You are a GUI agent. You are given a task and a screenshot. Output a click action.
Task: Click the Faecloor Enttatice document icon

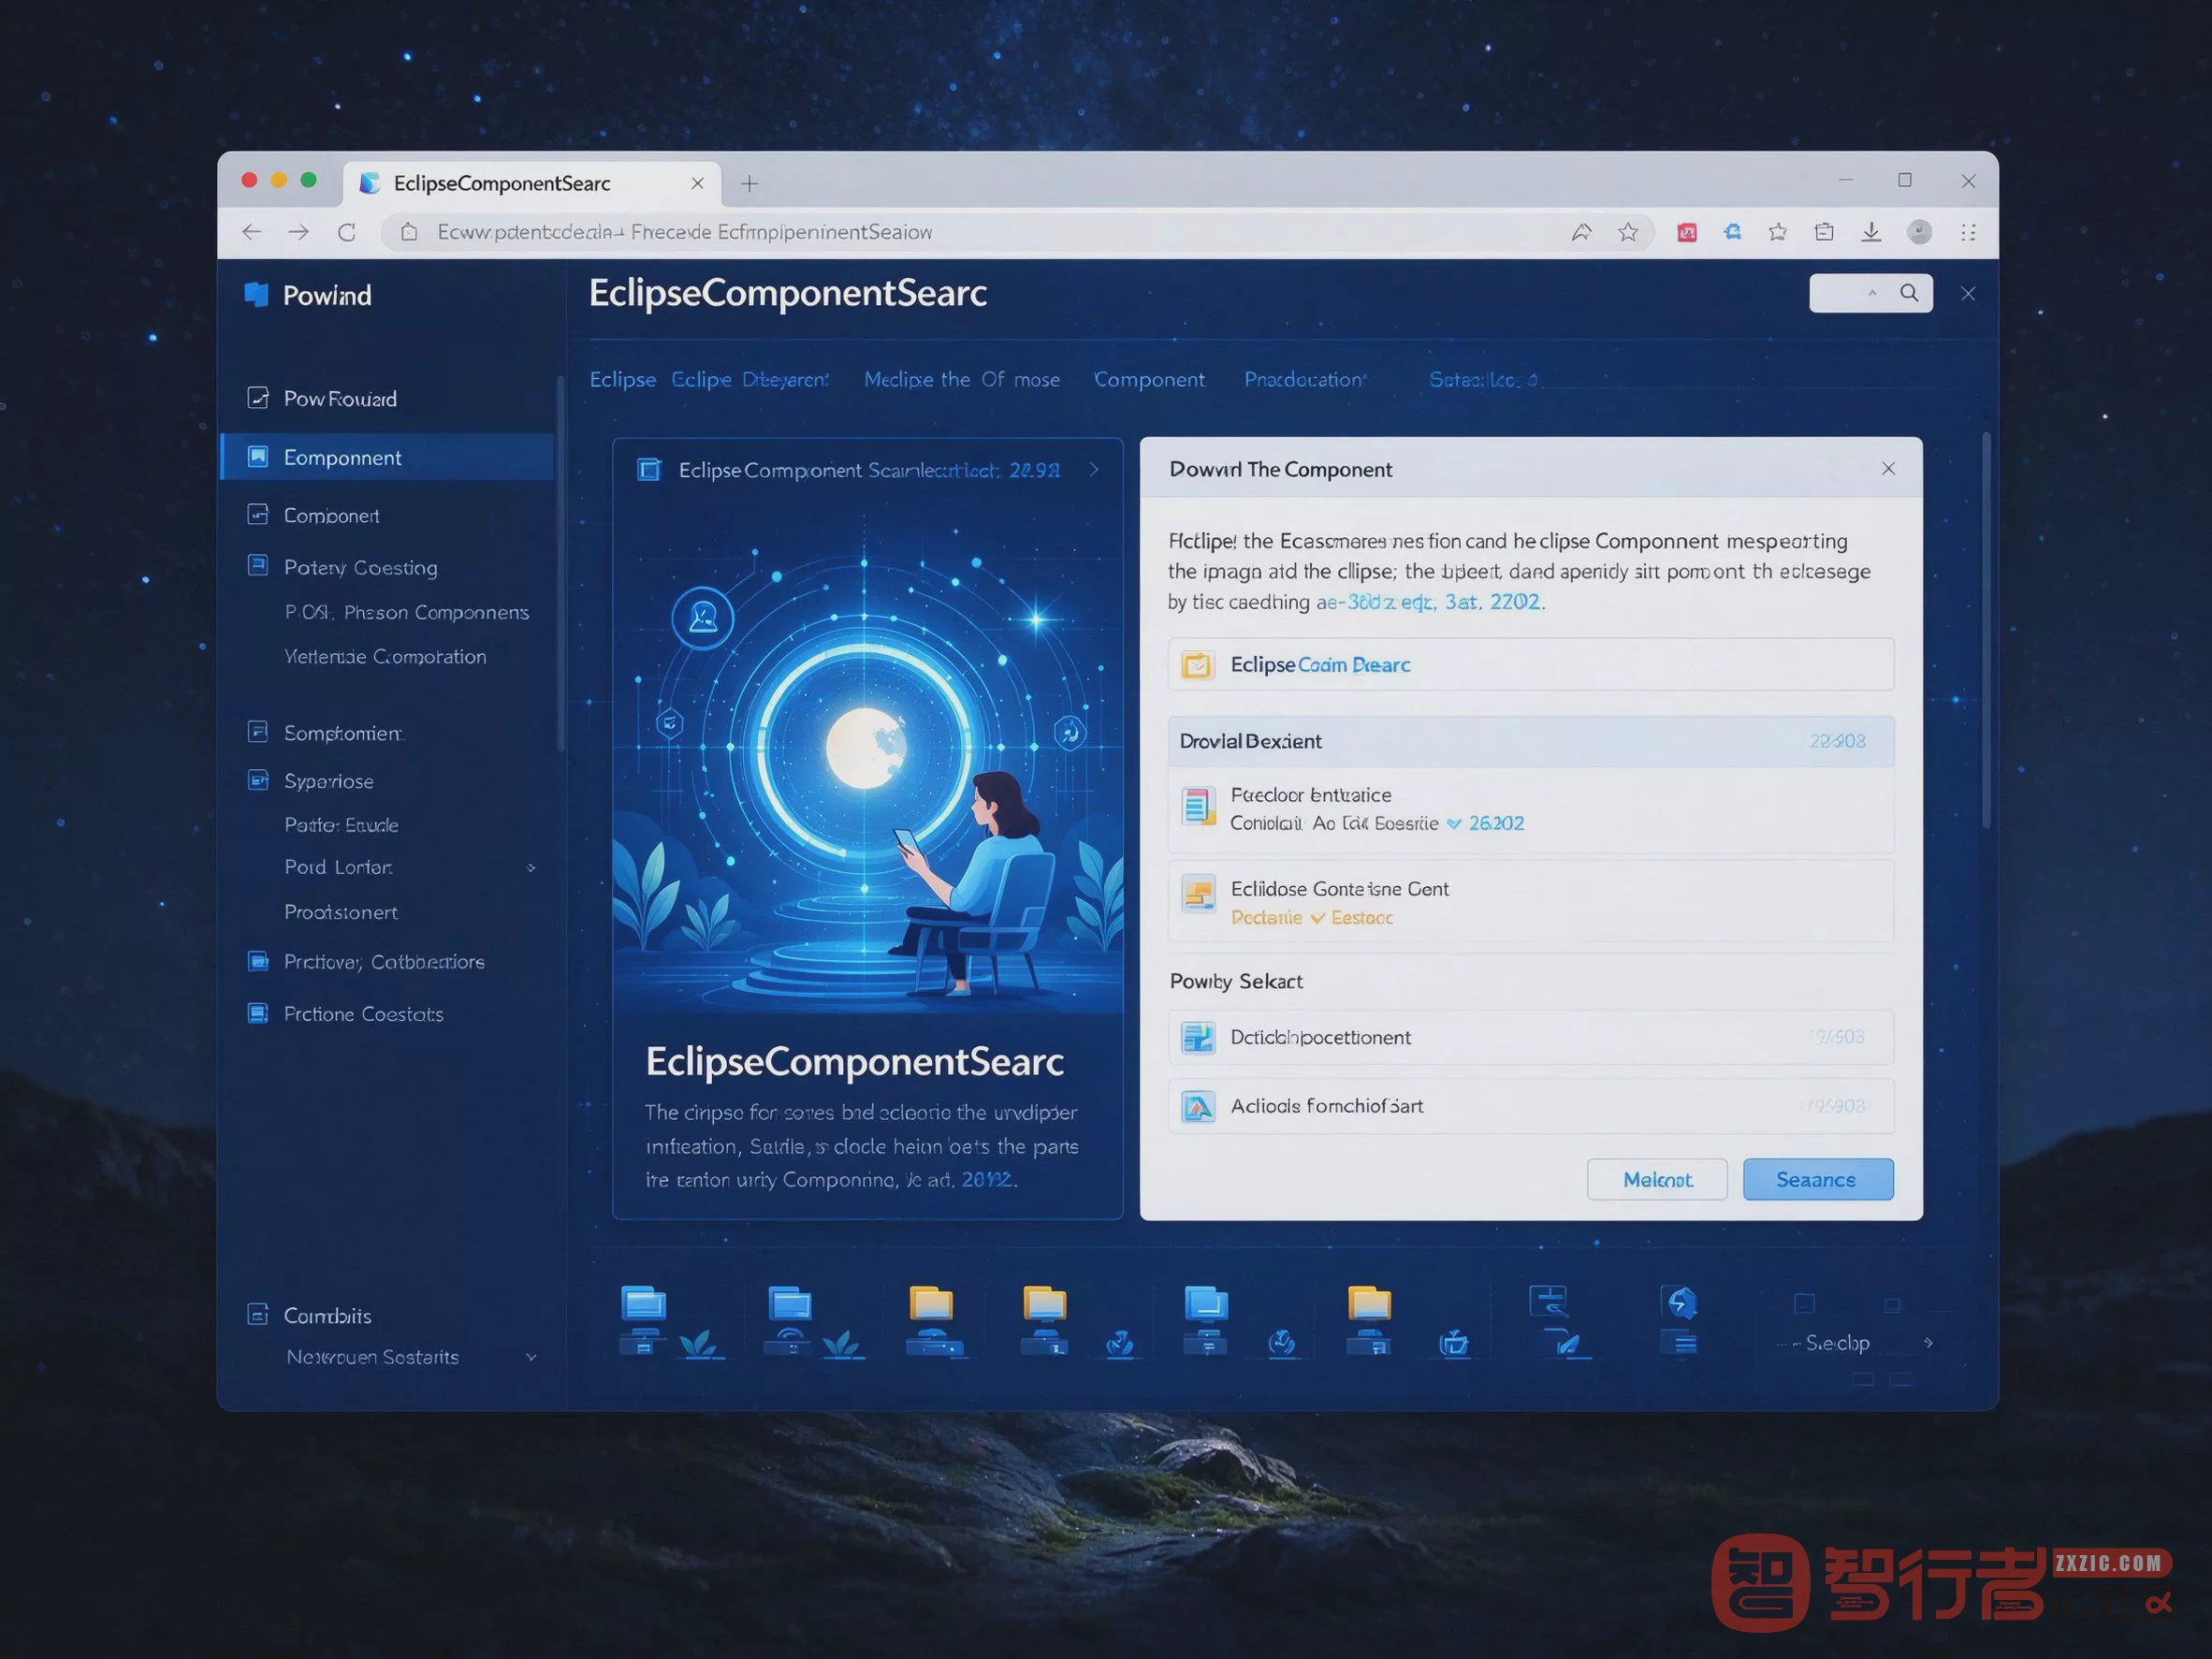tap(1197, 806)
